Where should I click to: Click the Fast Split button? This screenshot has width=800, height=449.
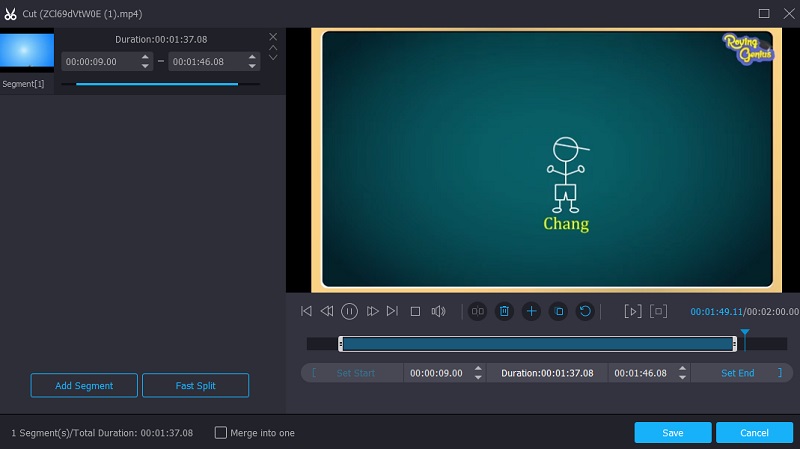tap(195, 386)
